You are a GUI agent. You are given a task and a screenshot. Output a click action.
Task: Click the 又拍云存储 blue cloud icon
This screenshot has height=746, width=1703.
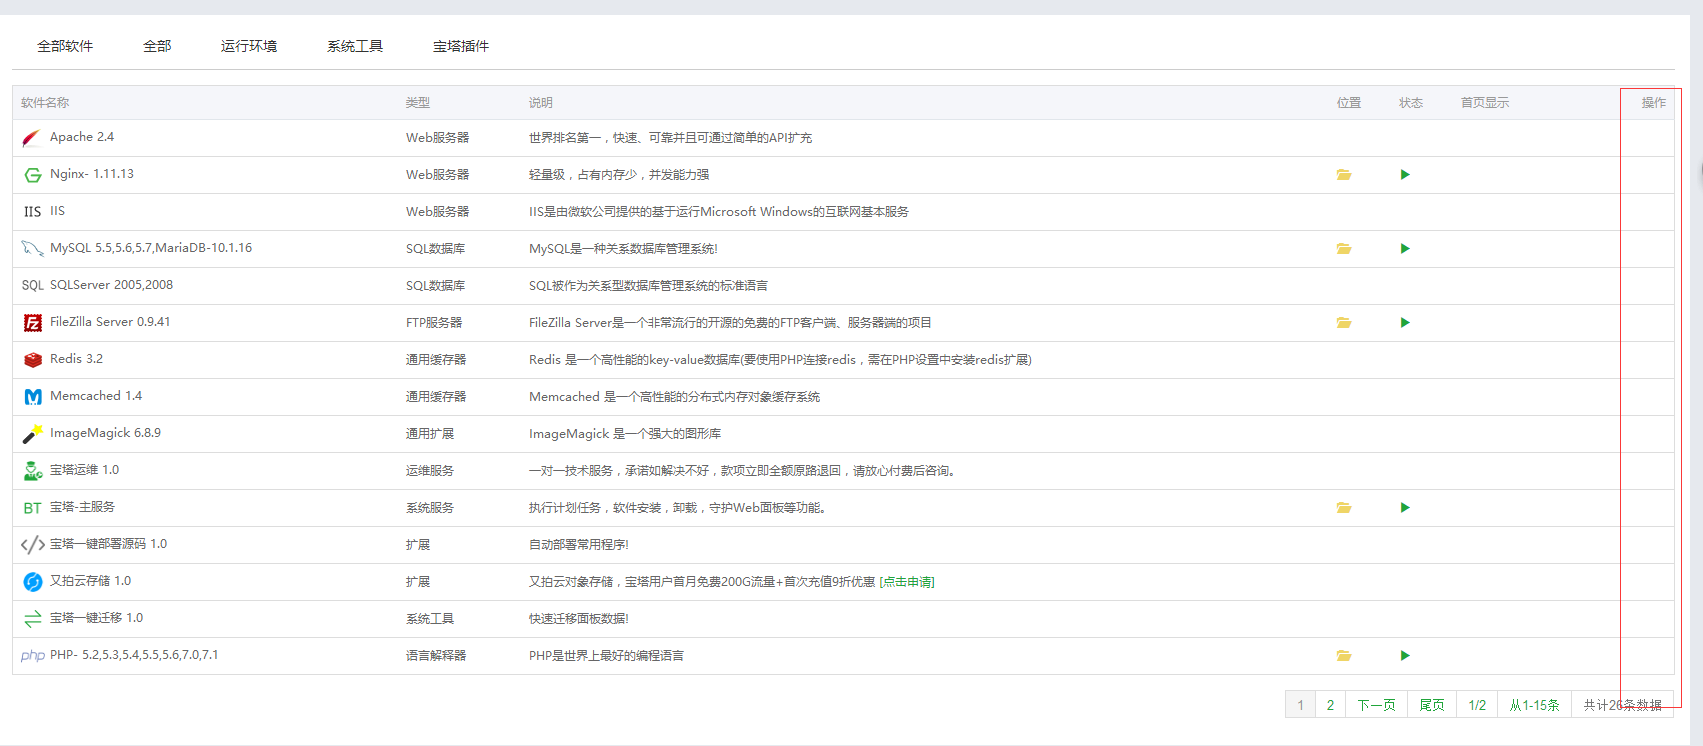(32, 582)
